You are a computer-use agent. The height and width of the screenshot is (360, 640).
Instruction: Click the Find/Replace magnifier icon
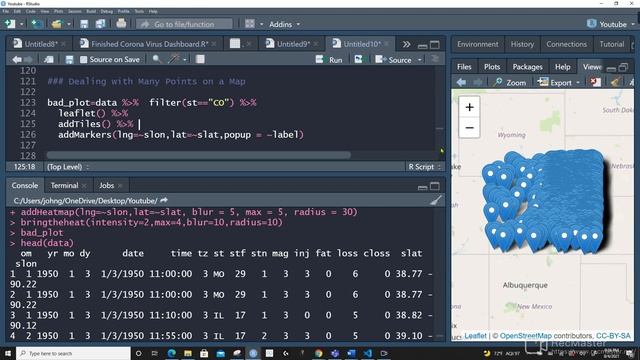tap(156, 60)
